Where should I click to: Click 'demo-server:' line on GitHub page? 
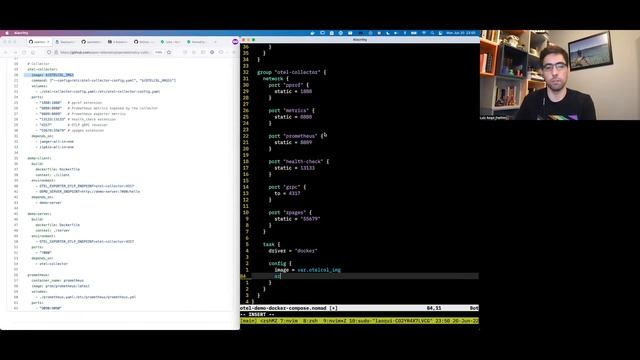[39, 214]
